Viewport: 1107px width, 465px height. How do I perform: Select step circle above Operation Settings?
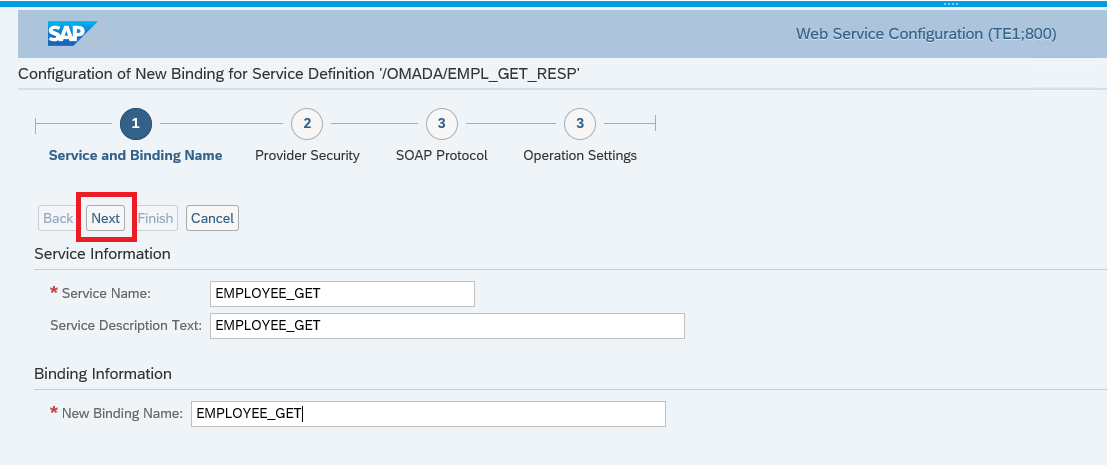pyautogui.click(x=580, y=123)
